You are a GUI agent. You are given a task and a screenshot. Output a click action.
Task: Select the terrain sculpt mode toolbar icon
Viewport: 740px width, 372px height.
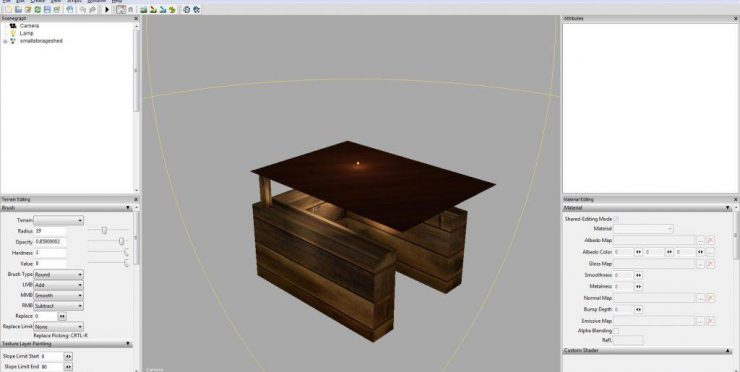point(143,9)
